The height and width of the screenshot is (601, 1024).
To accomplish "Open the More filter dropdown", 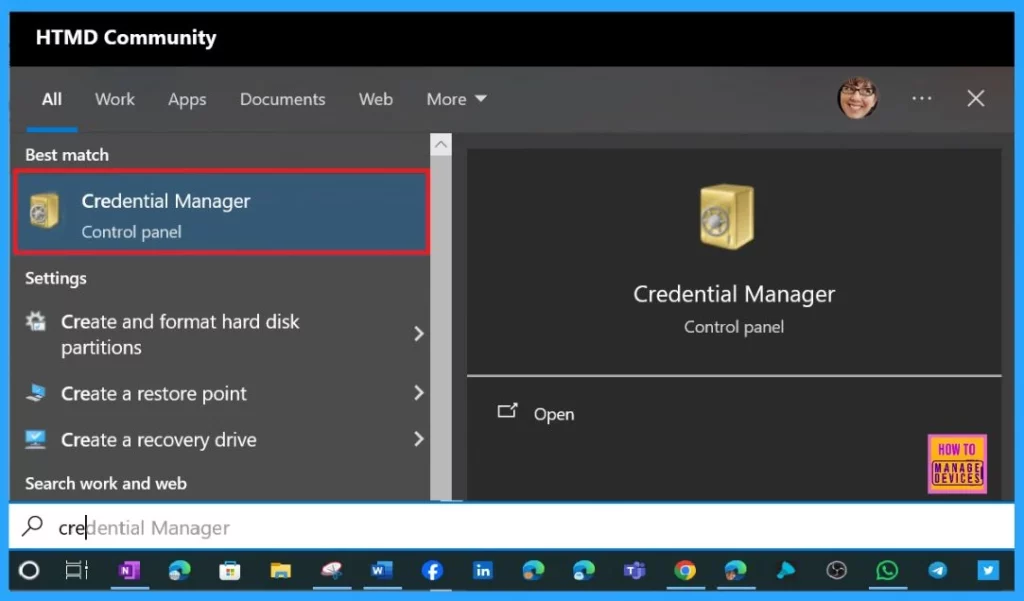I will tap(456, 99).
